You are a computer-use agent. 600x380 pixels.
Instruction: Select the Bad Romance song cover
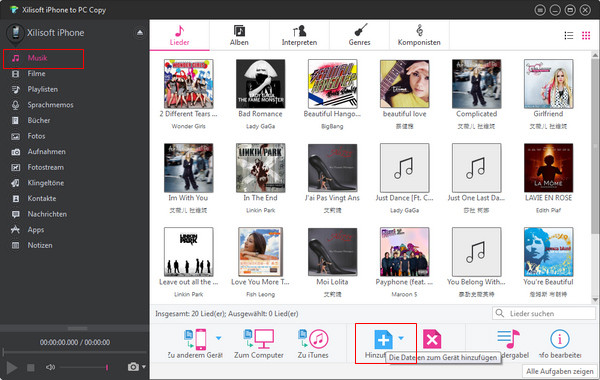[x=261, y=84]
